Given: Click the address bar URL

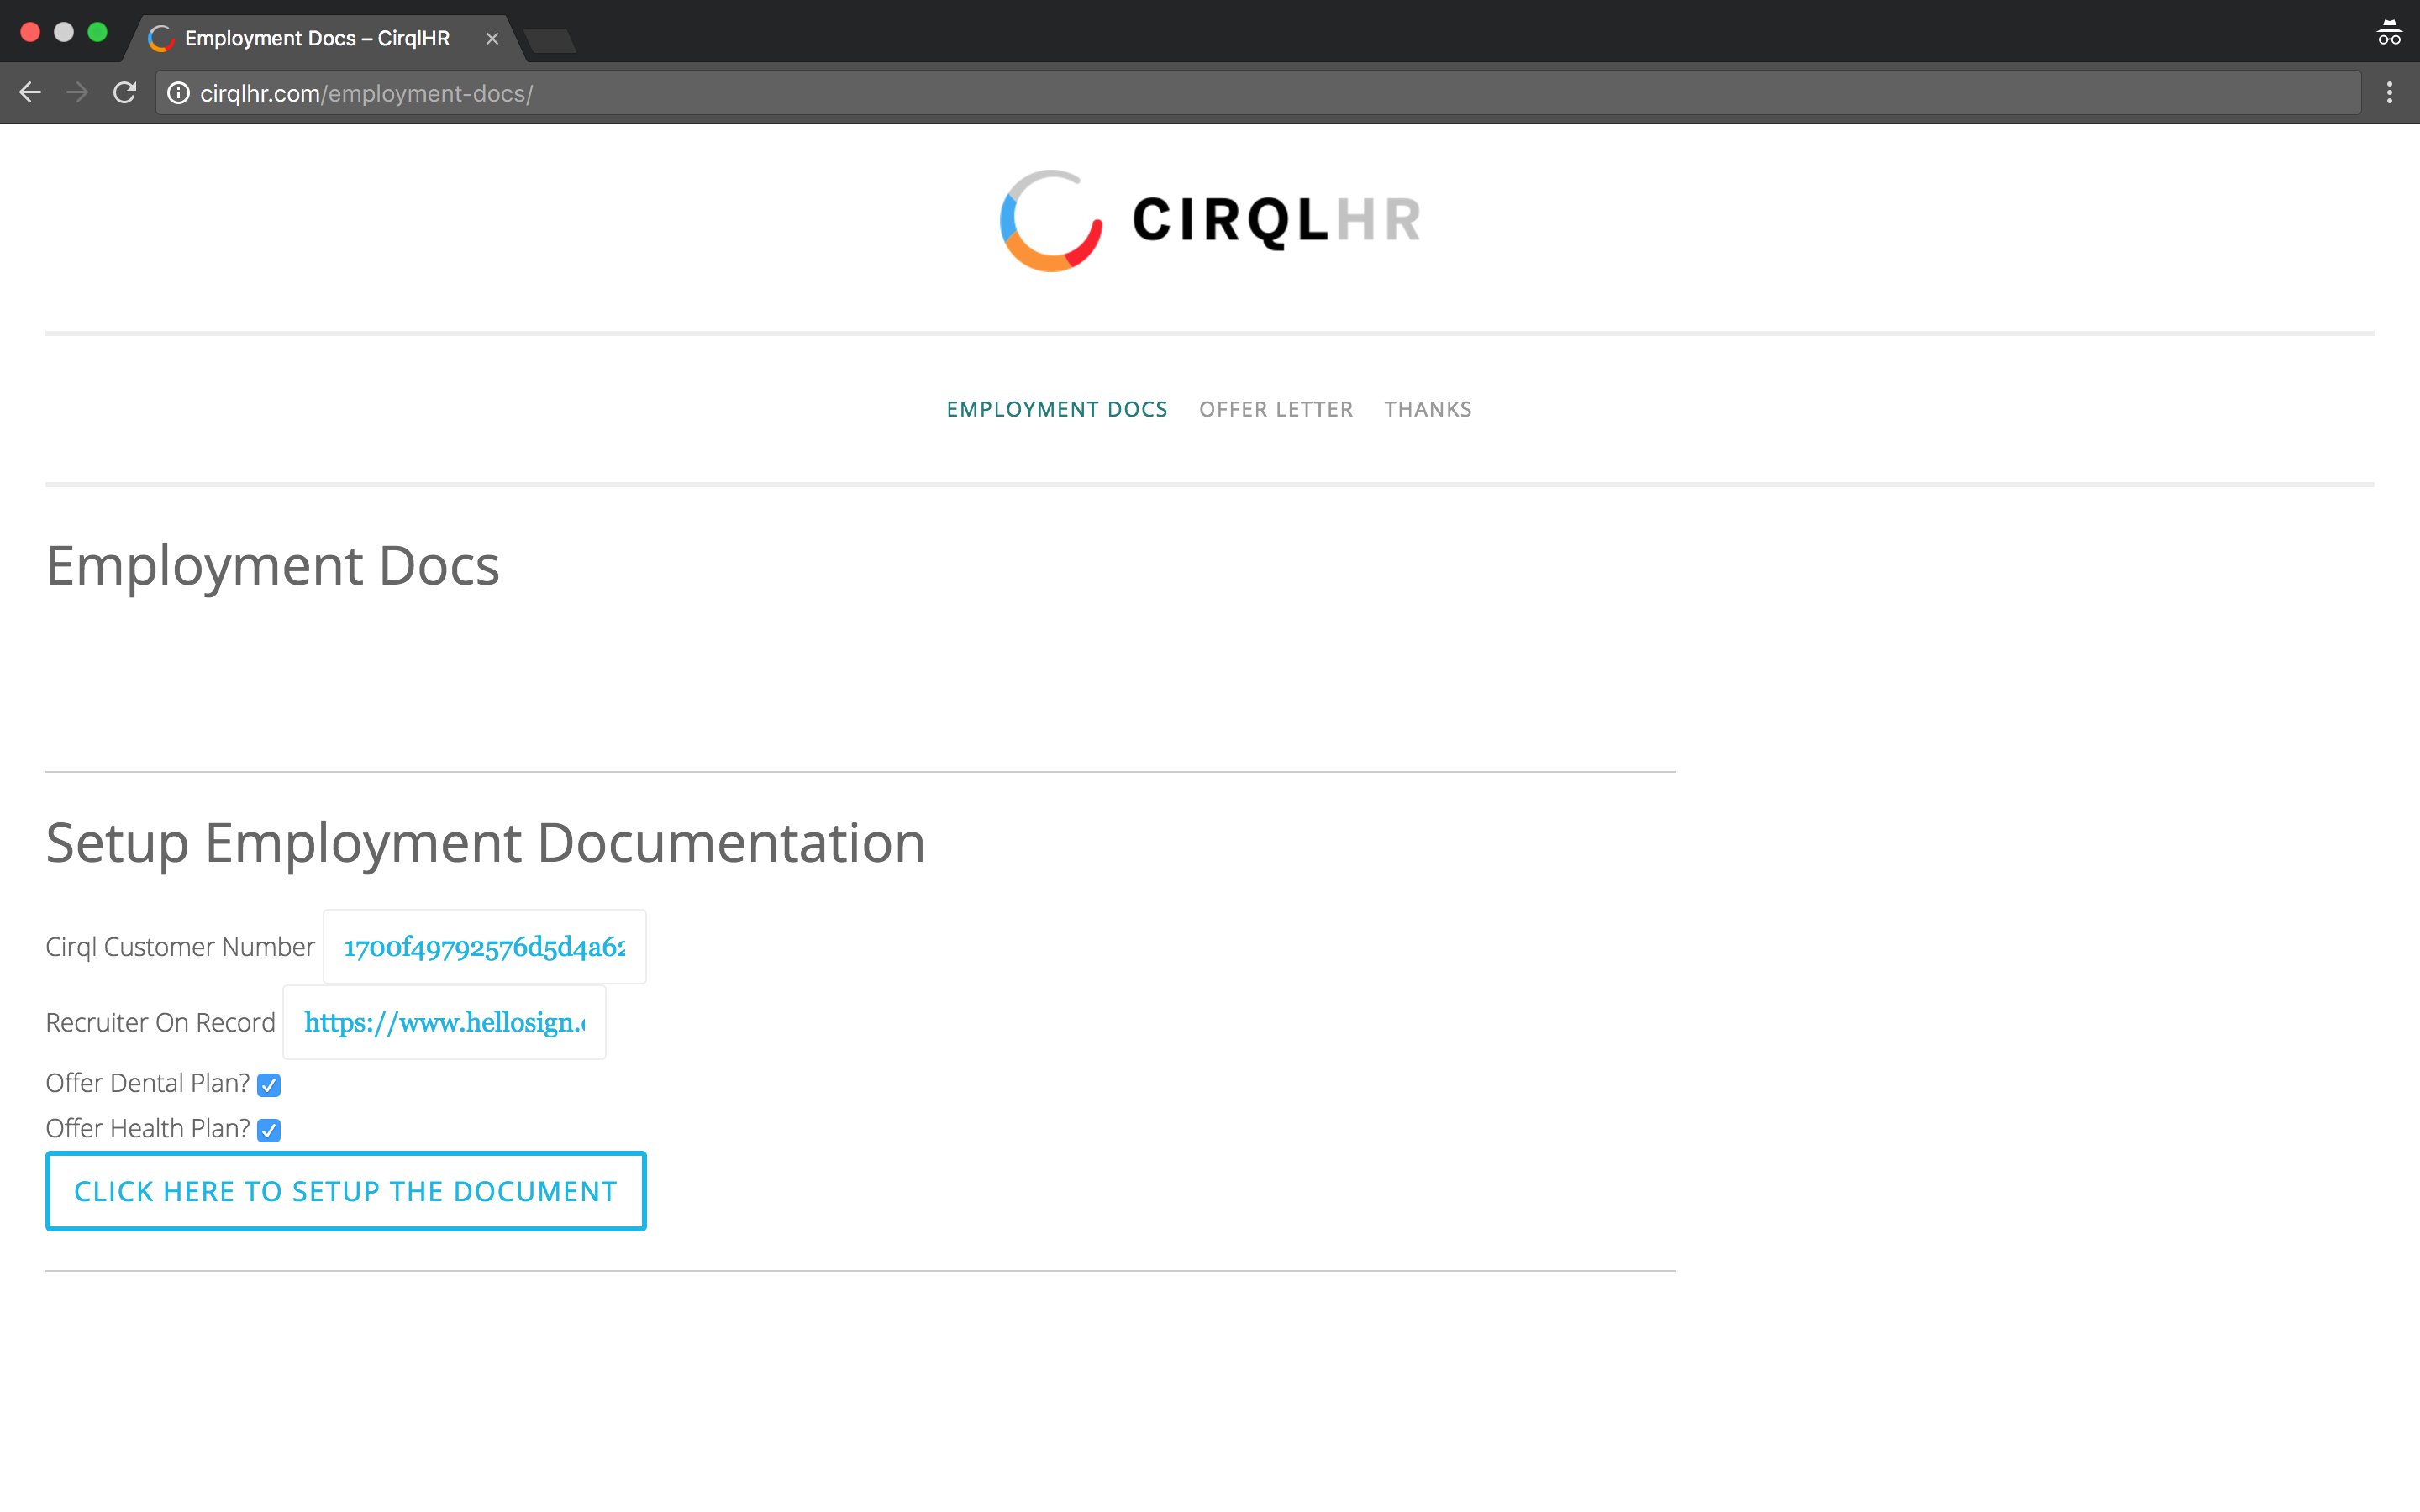Looking at the screenshot, I should pyautogui.click(x=366, y=93).
